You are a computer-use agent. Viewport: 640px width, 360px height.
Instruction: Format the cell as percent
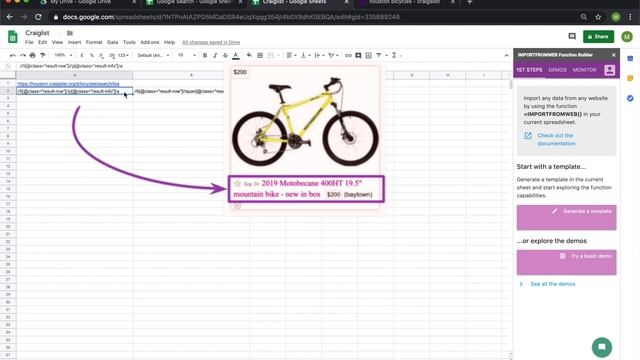[92, 55]
